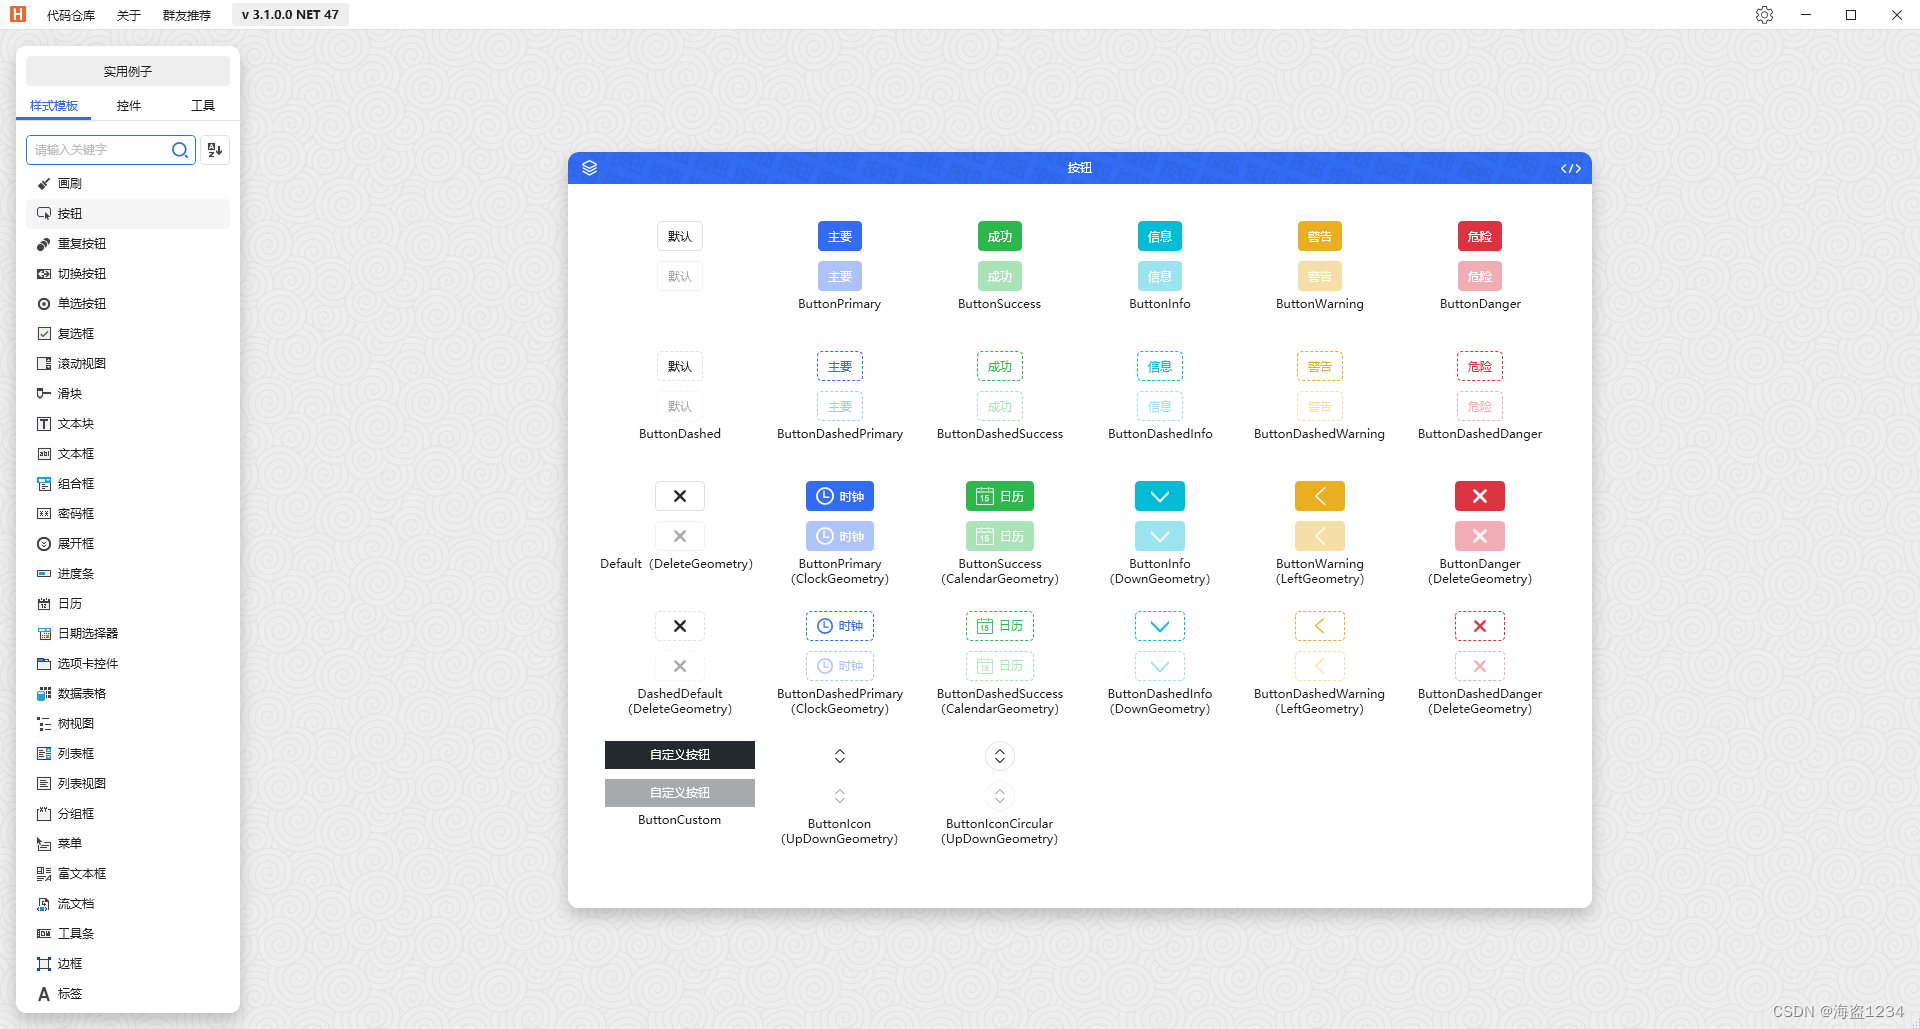
Task: Click the red solid delete X button
Action: [1480, 496]
